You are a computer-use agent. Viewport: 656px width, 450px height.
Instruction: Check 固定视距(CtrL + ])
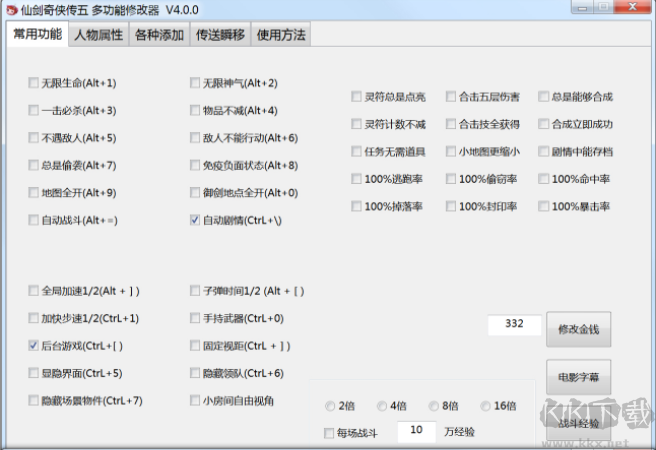click(195, 345)
